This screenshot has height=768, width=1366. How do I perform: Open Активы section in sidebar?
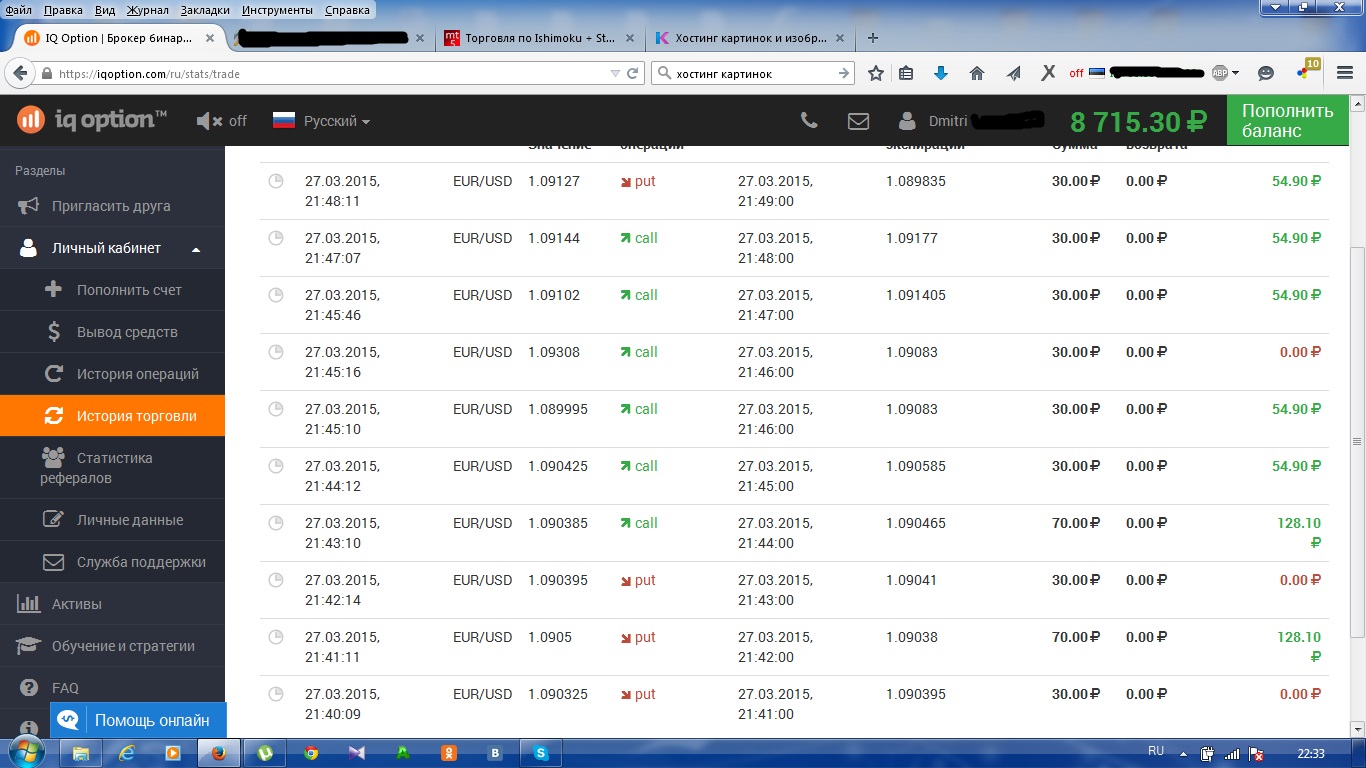(x=112, y=604)
